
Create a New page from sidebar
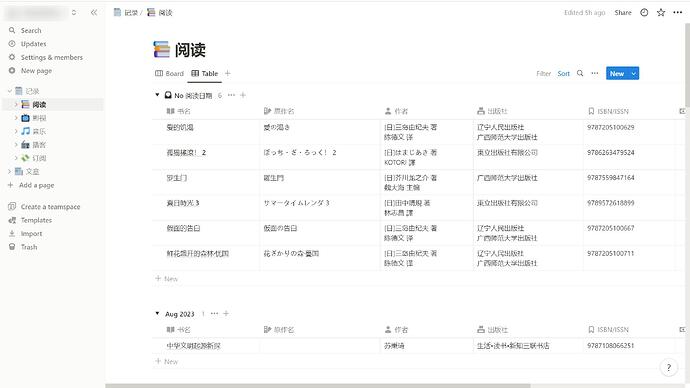36,70
